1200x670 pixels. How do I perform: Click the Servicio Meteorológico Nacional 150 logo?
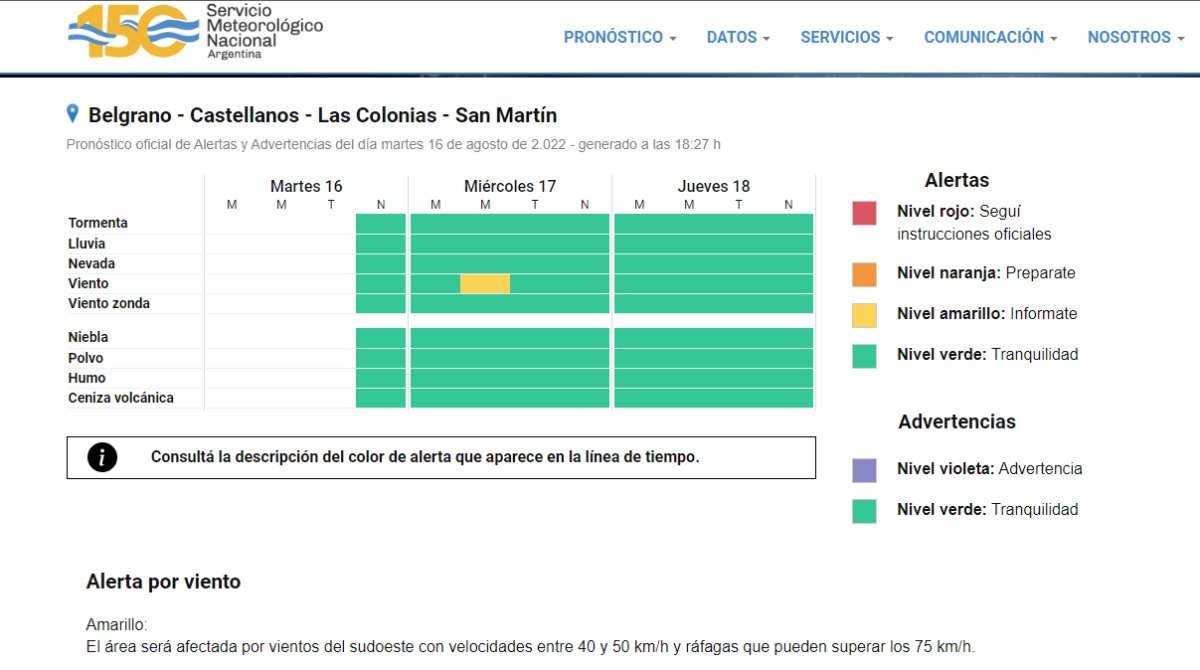[x=195, y=32]
